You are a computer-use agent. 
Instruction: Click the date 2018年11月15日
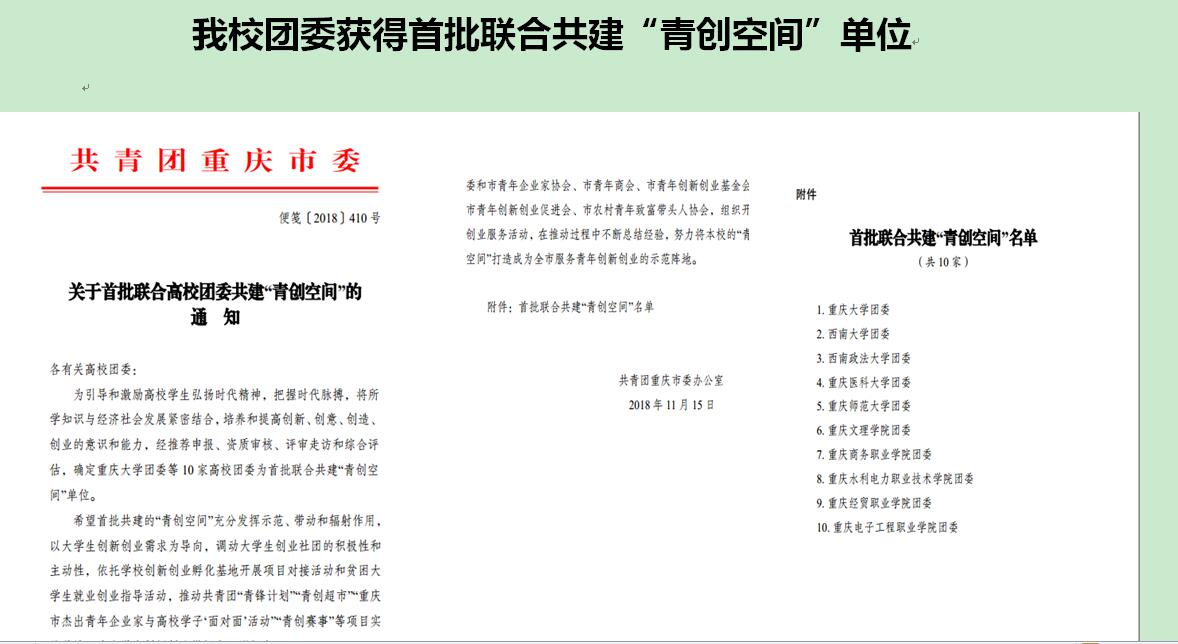tap(671, 405)
